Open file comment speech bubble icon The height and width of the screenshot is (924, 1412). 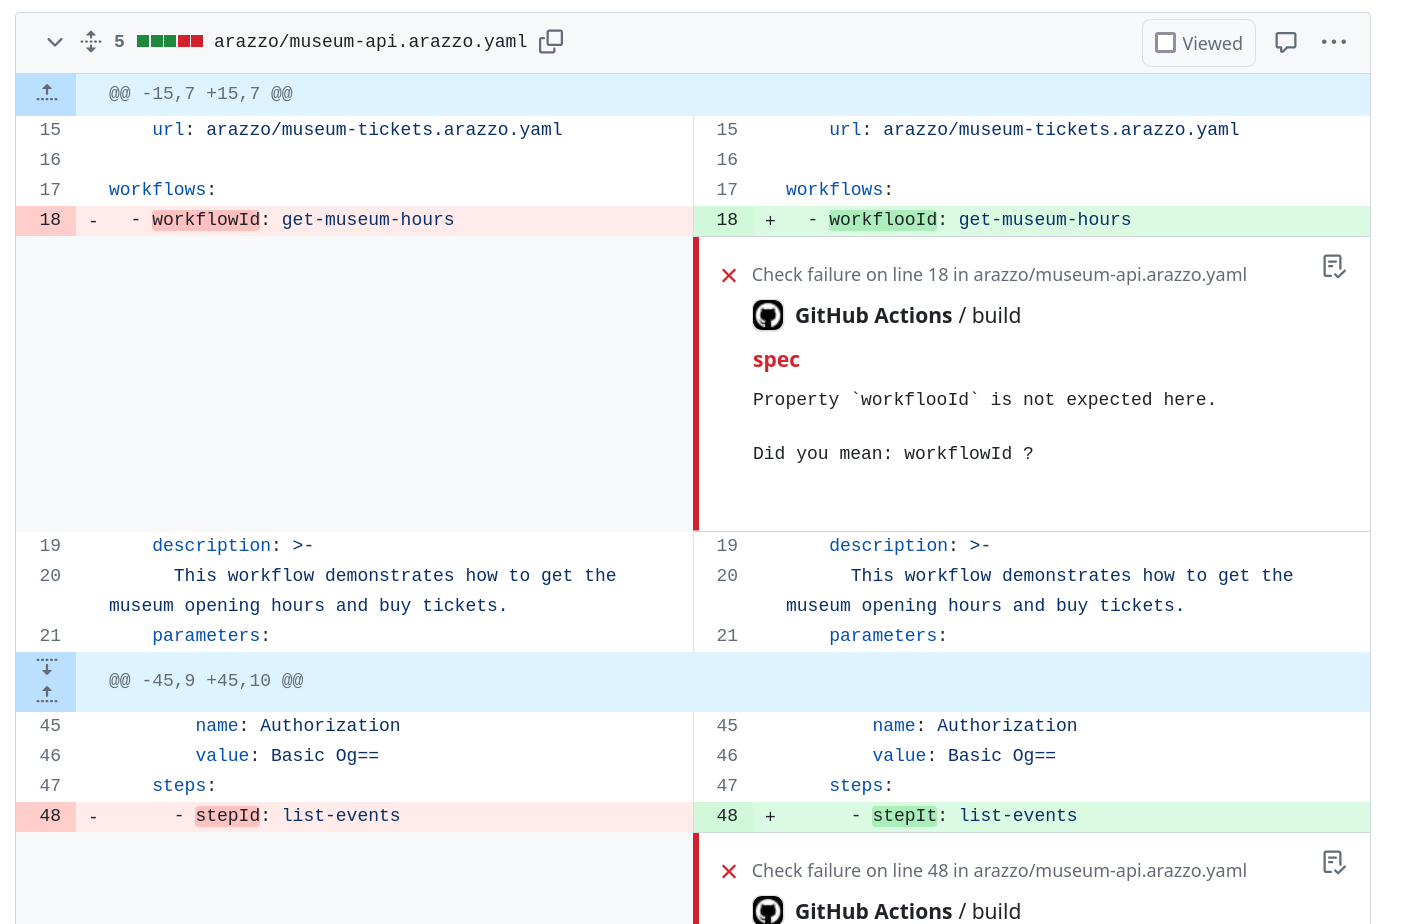coord(1286,42)
